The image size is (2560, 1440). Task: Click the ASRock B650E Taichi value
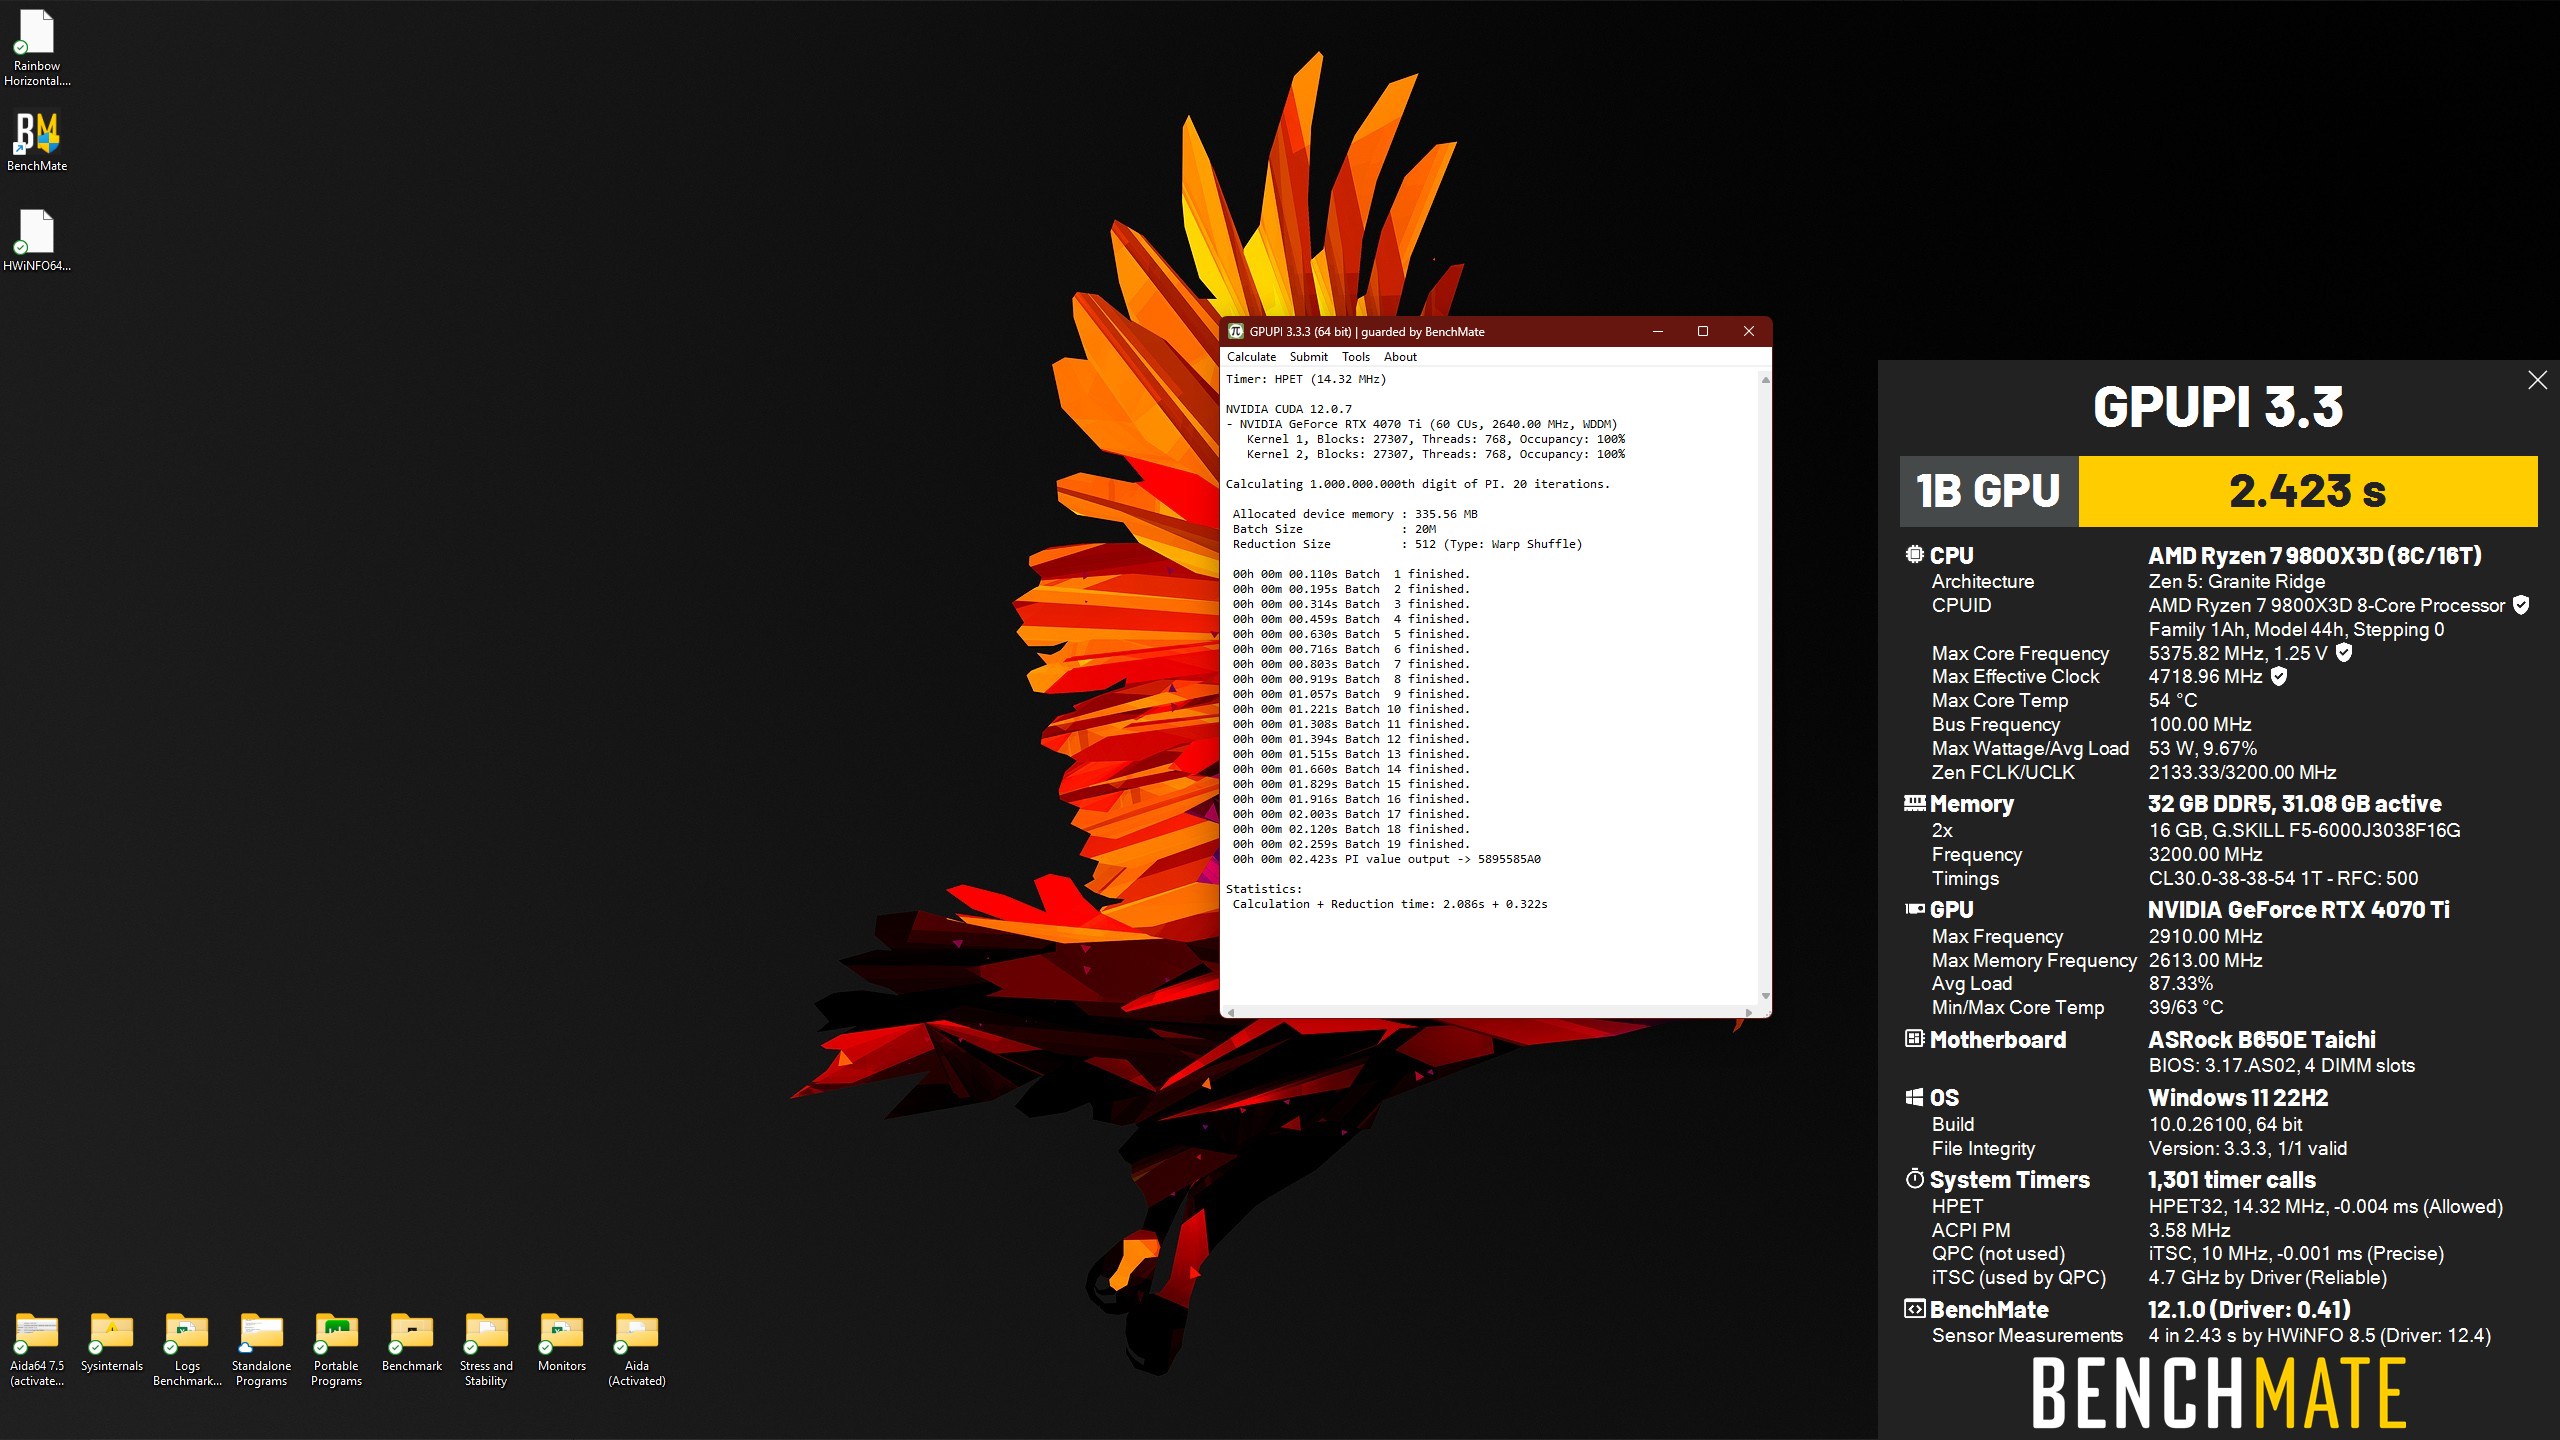point(2262,1039)
